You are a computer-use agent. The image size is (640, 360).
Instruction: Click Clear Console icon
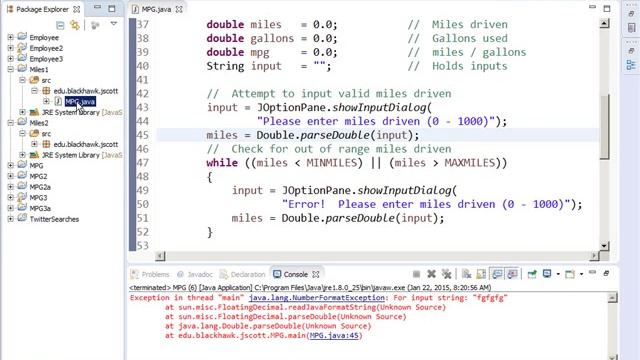(467, 274)
